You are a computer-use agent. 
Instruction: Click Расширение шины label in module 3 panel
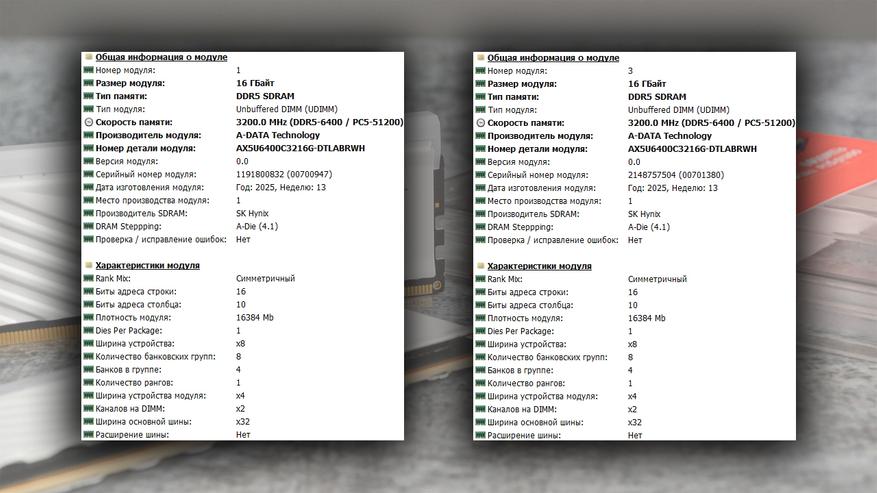(x=524, y=435)
